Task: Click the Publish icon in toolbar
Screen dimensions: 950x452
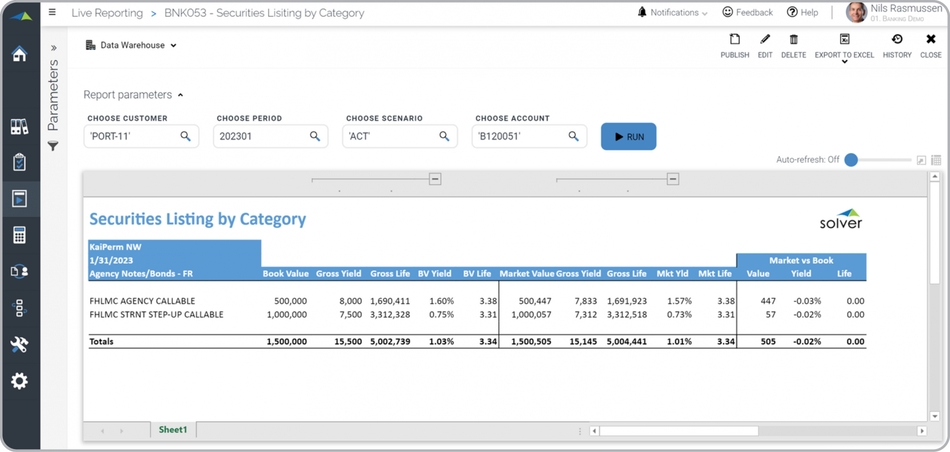Action: 734,40
